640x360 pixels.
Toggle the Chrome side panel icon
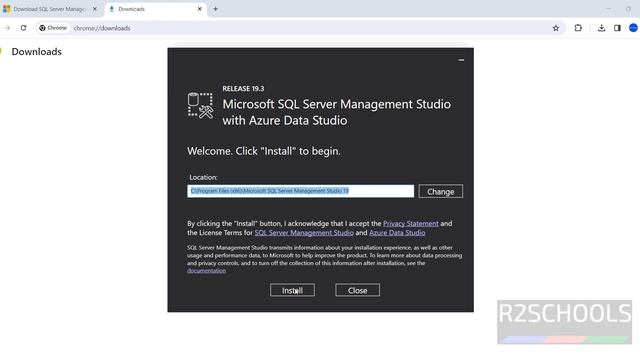point(617,28)
